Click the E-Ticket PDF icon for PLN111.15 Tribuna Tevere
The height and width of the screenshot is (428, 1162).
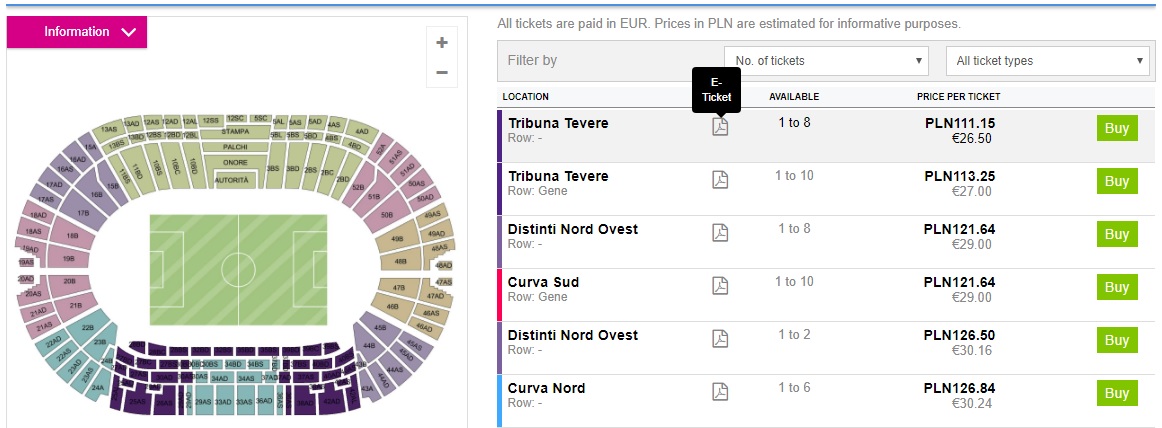(720, 127)
